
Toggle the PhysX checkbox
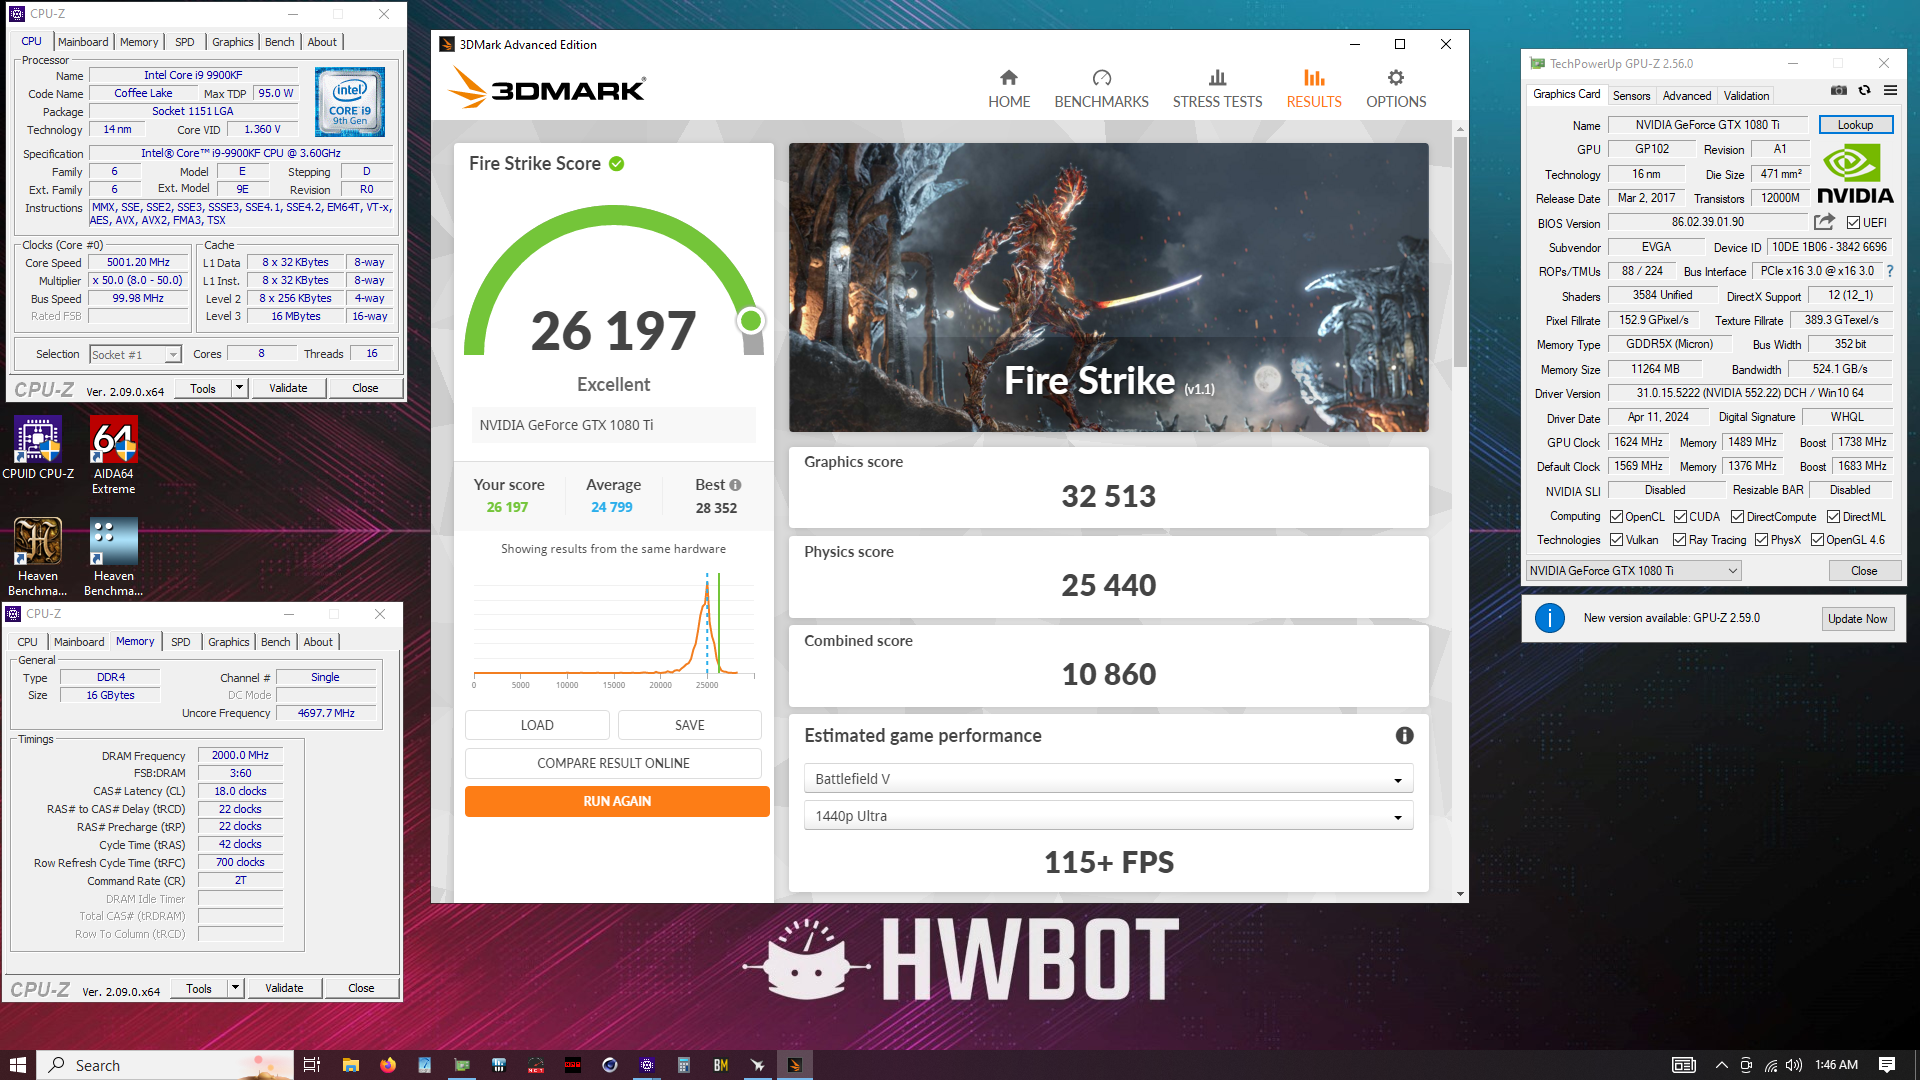tap(1761, 540)
